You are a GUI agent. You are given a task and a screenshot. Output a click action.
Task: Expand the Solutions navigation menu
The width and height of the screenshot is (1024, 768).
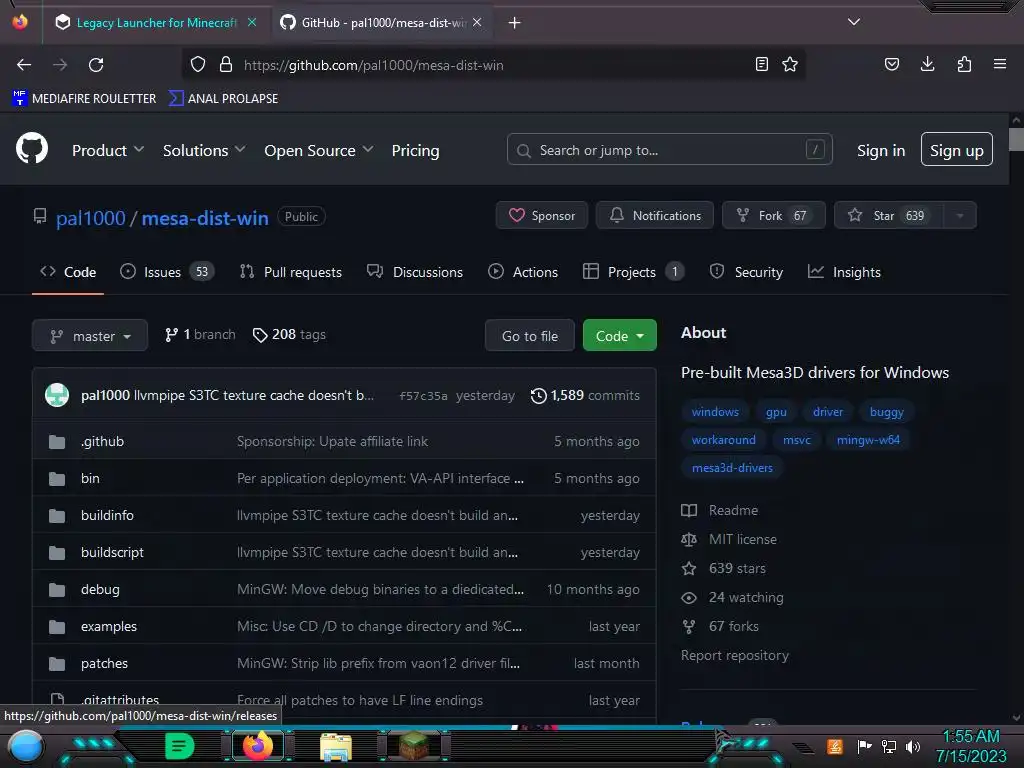(x=204, y=150)
